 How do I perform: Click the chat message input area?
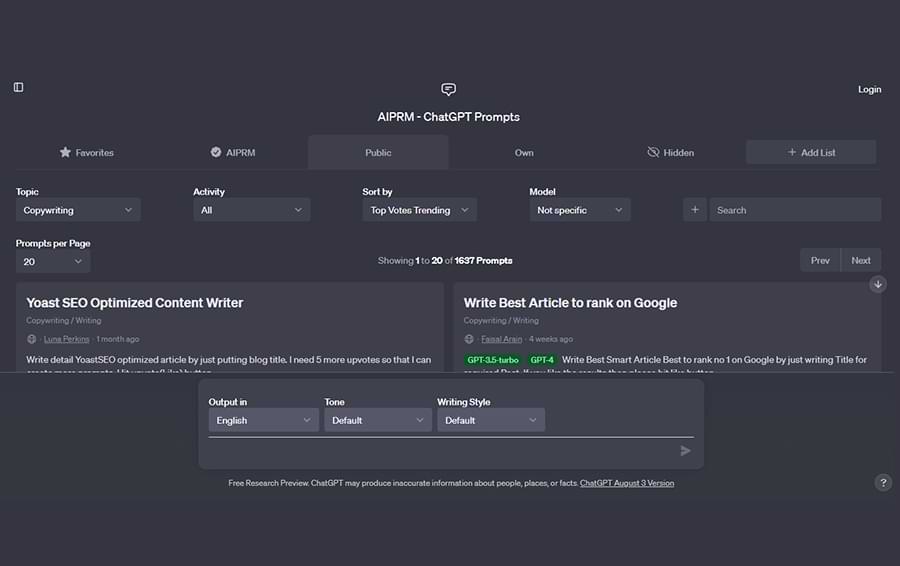pos(442,451)
